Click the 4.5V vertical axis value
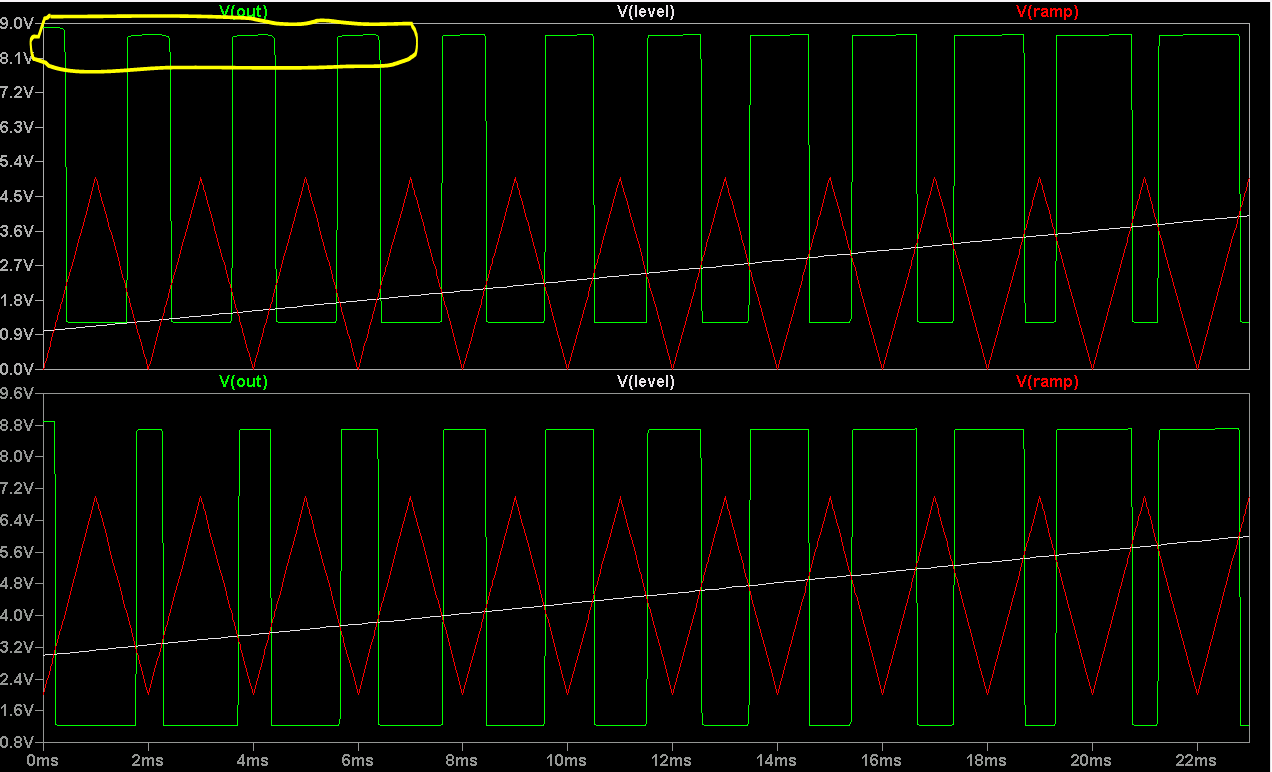The image size is (1272, 772). pyautogui.click(x=17, y=196)
